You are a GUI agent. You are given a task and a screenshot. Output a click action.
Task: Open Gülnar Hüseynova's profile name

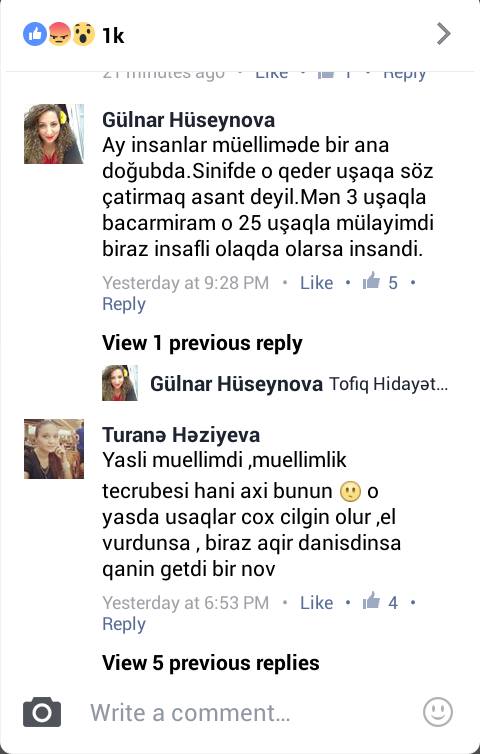click(188, 120)
